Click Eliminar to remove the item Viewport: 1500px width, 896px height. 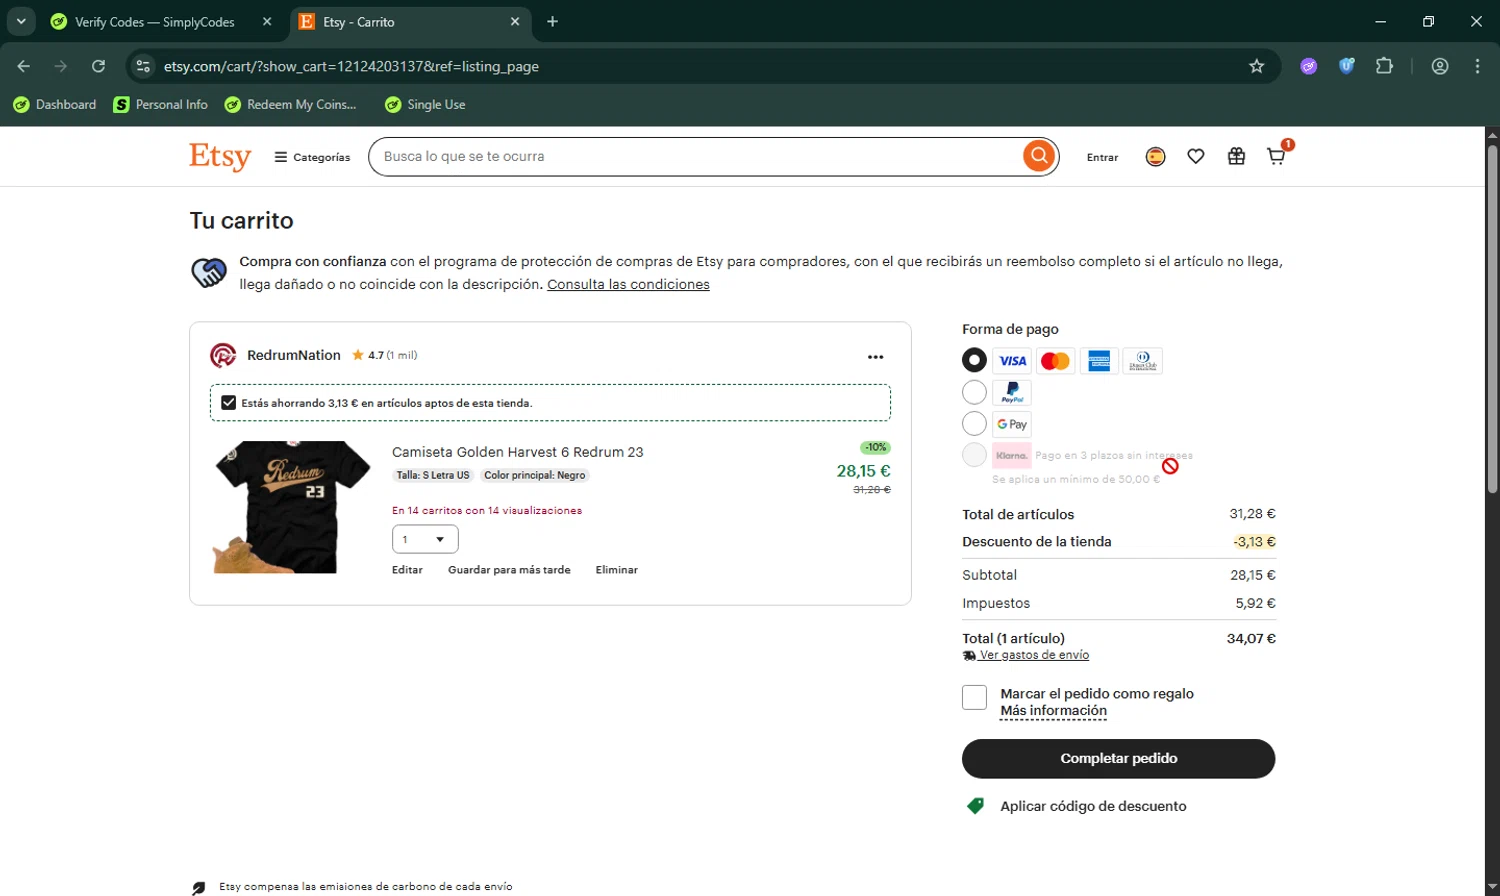point(616,570)
